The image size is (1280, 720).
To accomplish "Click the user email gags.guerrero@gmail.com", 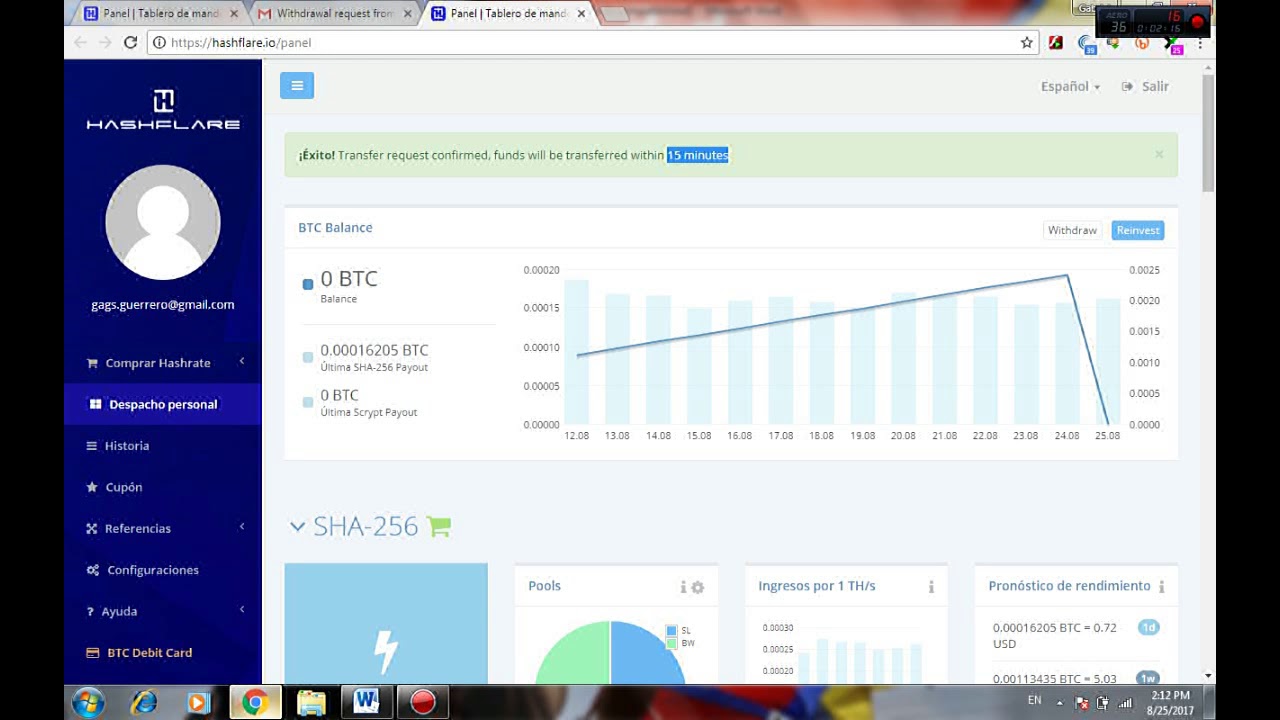I will 163,305.
